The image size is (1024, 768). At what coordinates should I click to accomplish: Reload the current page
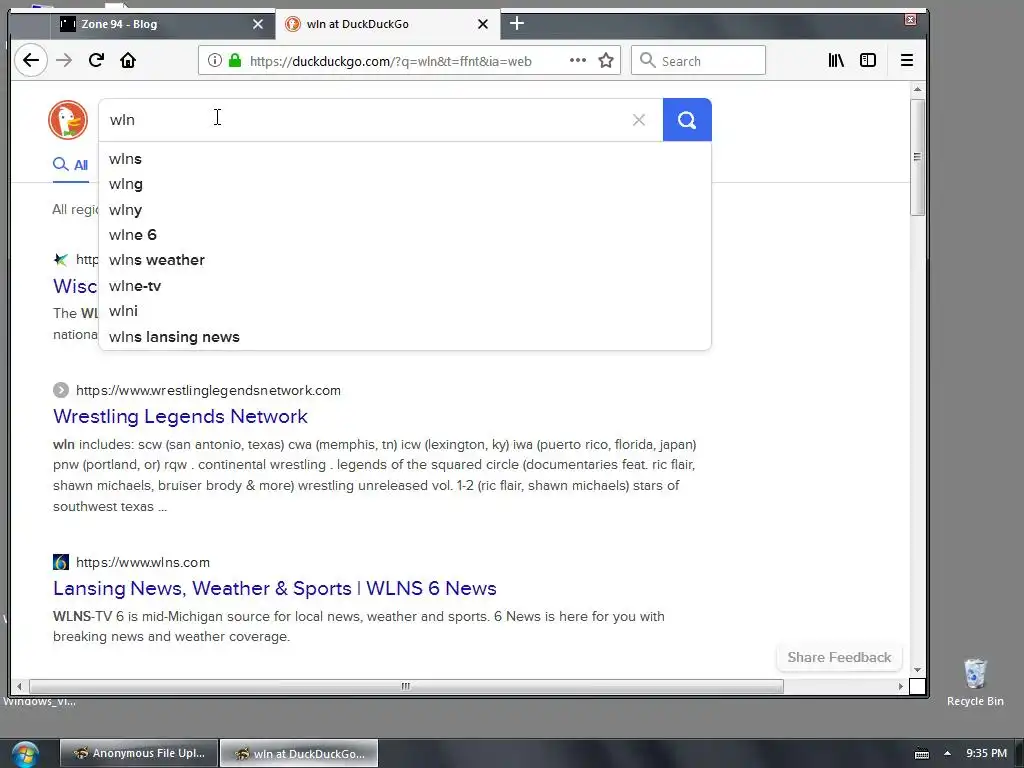96,61
